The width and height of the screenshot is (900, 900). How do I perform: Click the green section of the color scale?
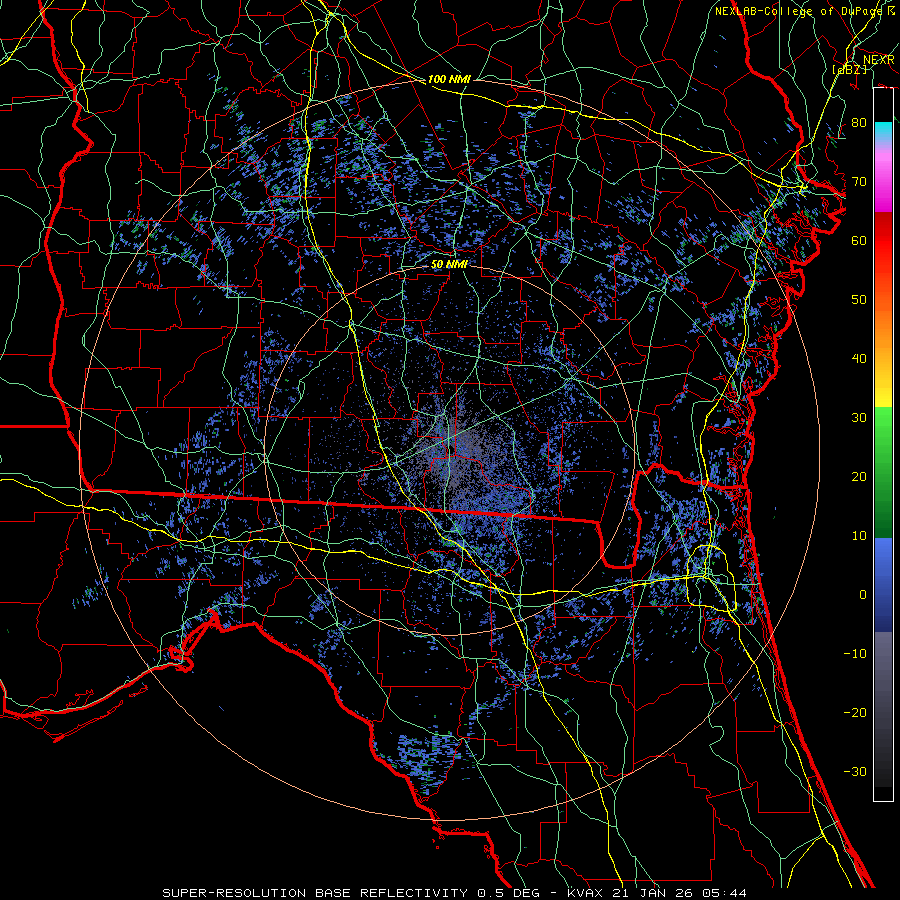coord(883,472)
